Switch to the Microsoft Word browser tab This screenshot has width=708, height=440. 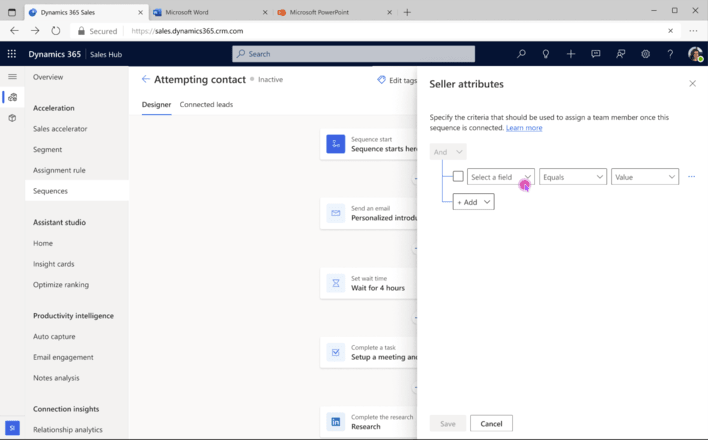[x=211, y=12]
